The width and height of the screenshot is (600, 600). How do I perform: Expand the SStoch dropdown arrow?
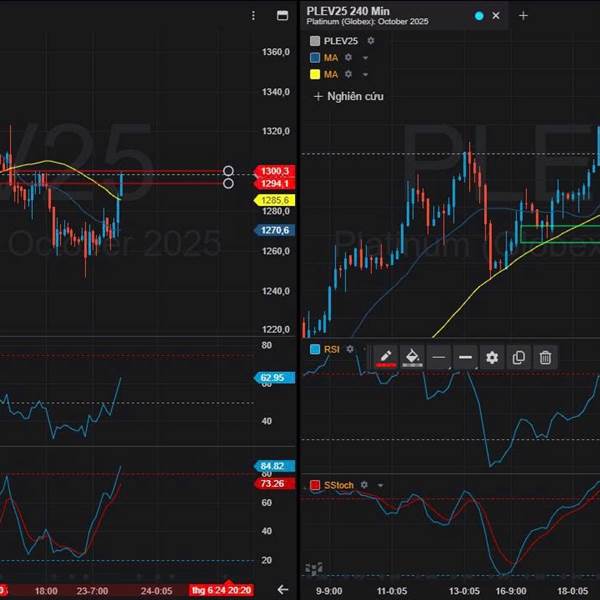[x=380, y=485]
